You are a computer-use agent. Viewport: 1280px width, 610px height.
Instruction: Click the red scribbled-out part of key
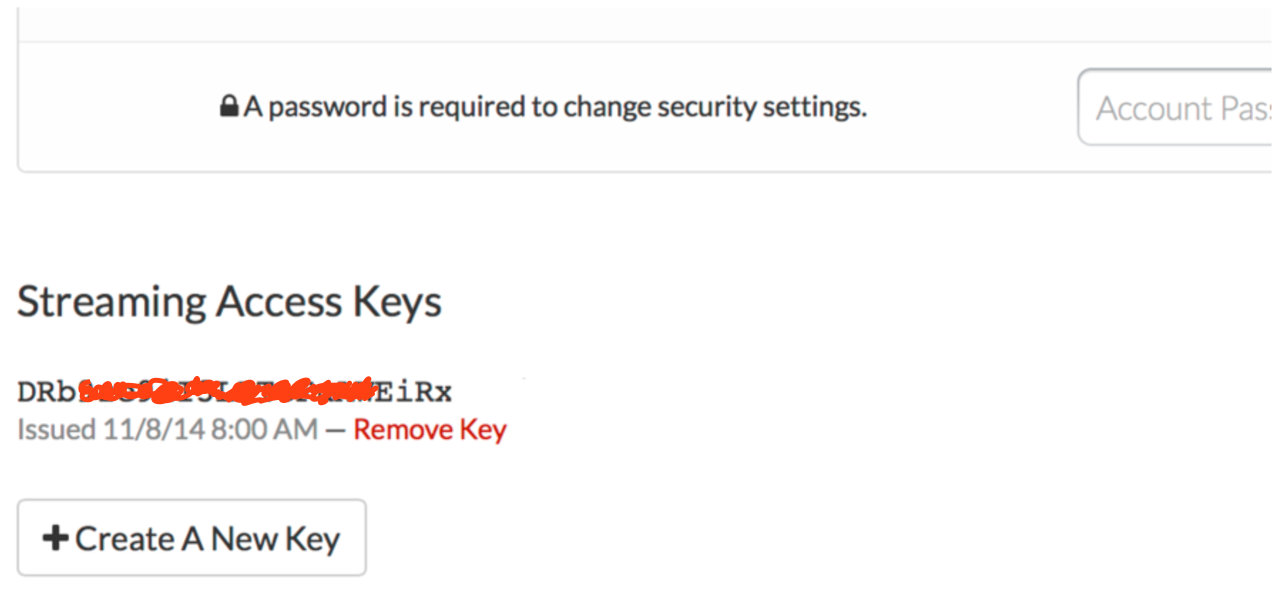(225, 391)
